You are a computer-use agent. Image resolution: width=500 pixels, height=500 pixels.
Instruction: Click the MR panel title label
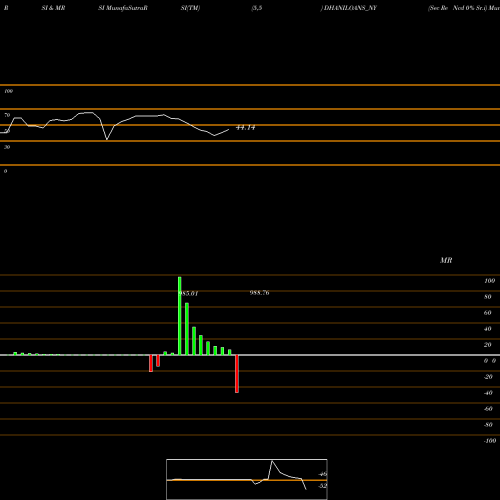pos(446,260)
